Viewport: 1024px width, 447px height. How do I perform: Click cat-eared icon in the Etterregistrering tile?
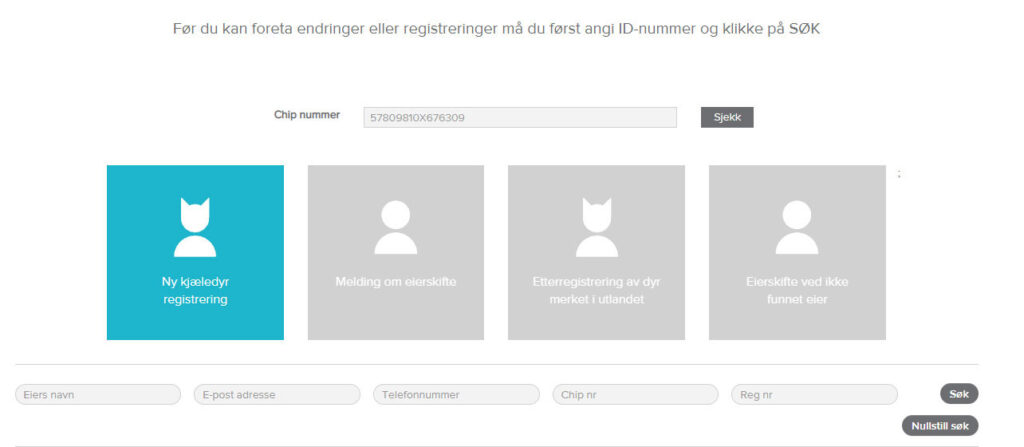pyautogui.click(x=596, y=227)
